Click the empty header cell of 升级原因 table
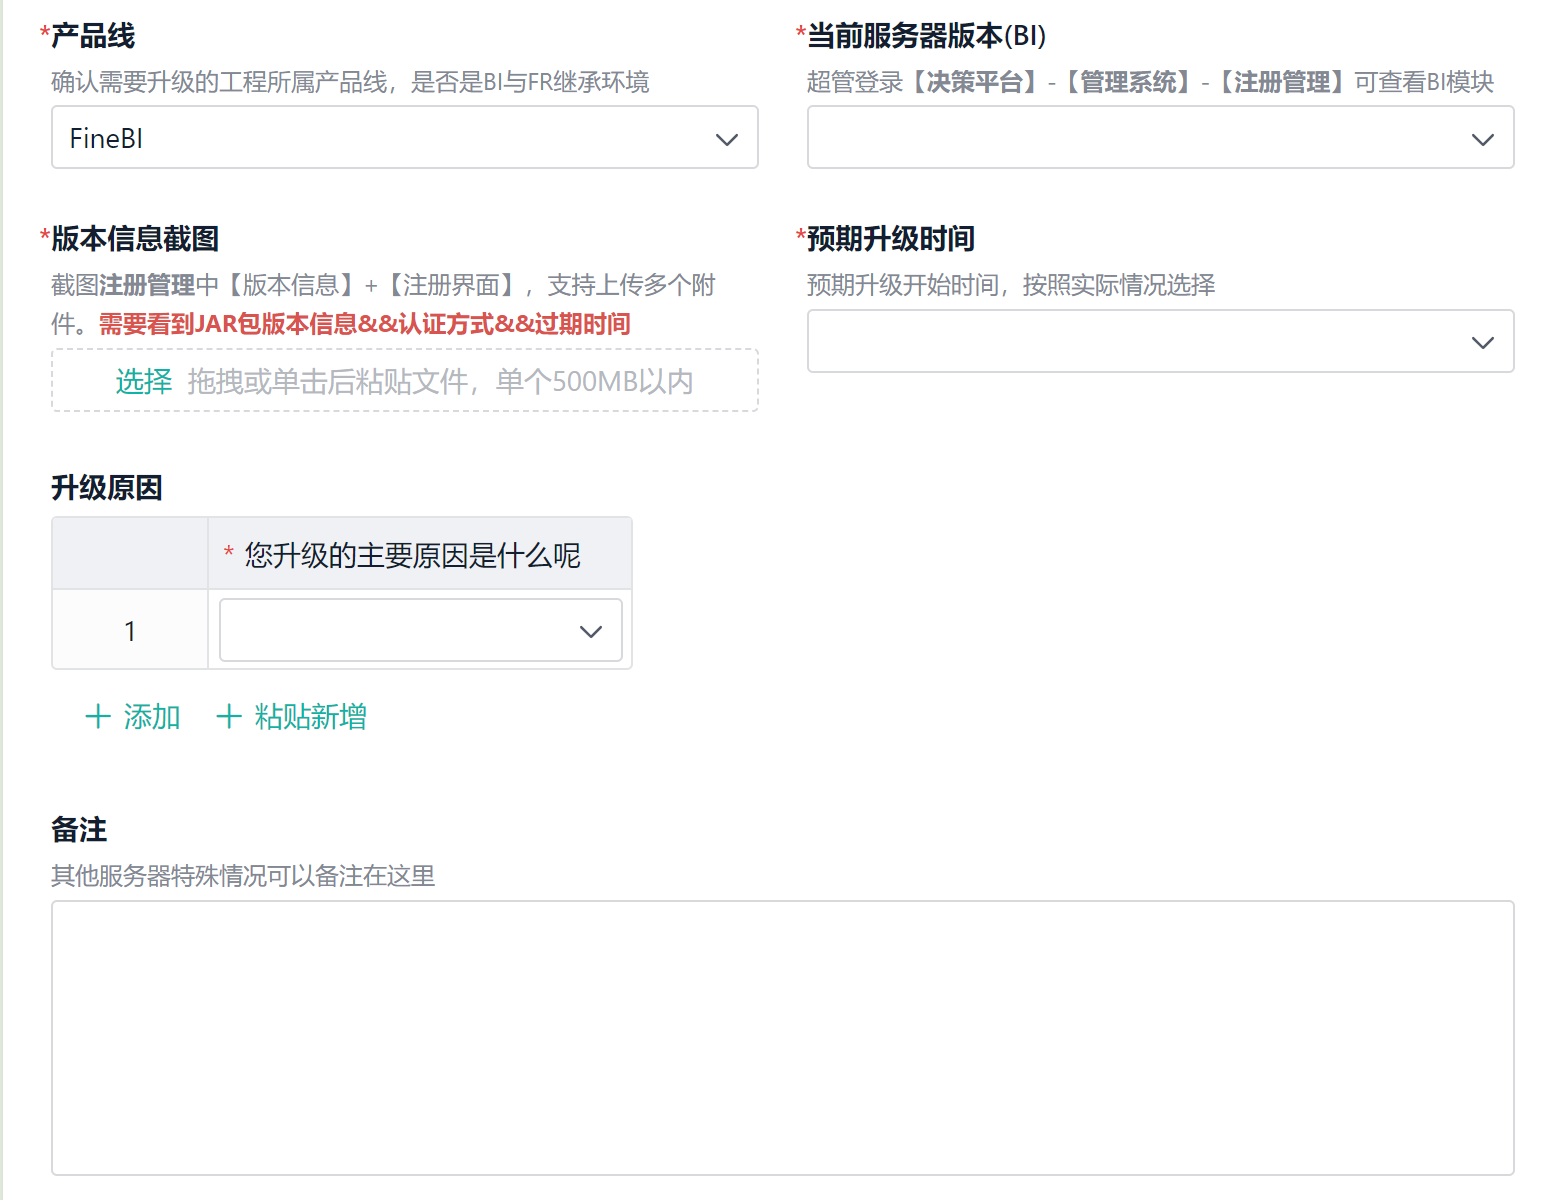 [130, 554]
